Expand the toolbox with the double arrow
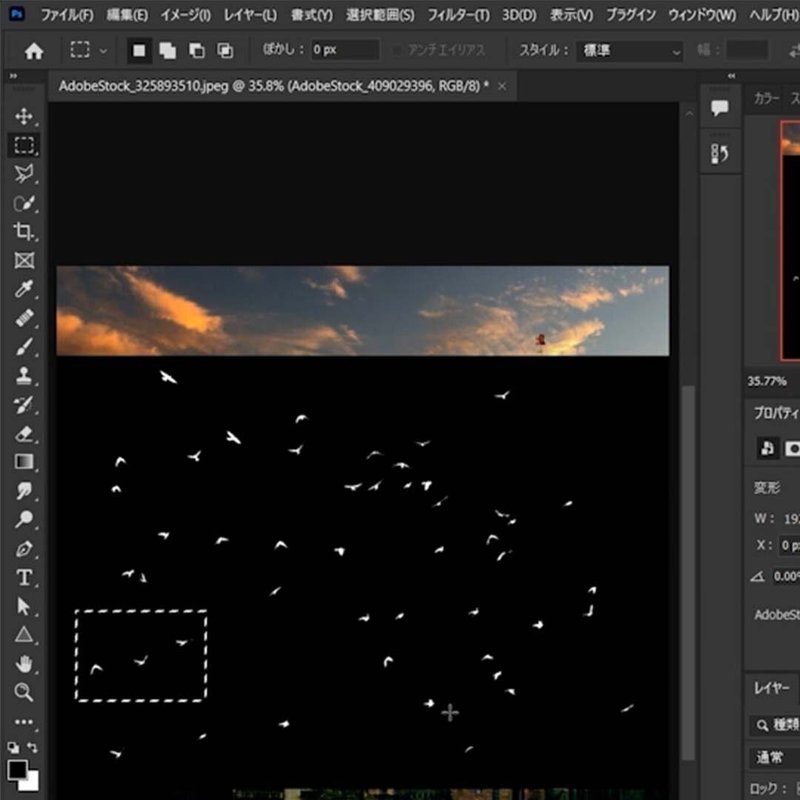Image resolution: width=800 pixels, height=800 pixels. [13, 76]
